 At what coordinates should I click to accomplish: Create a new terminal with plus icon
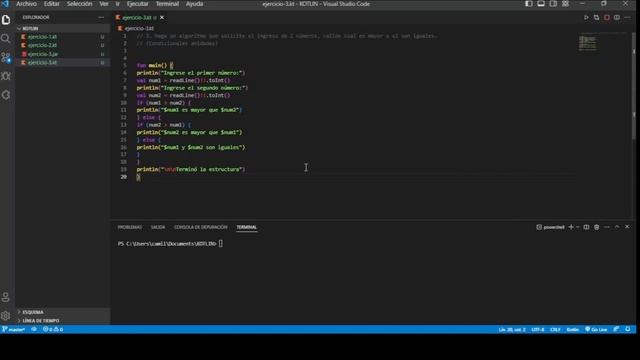(571, 227)
